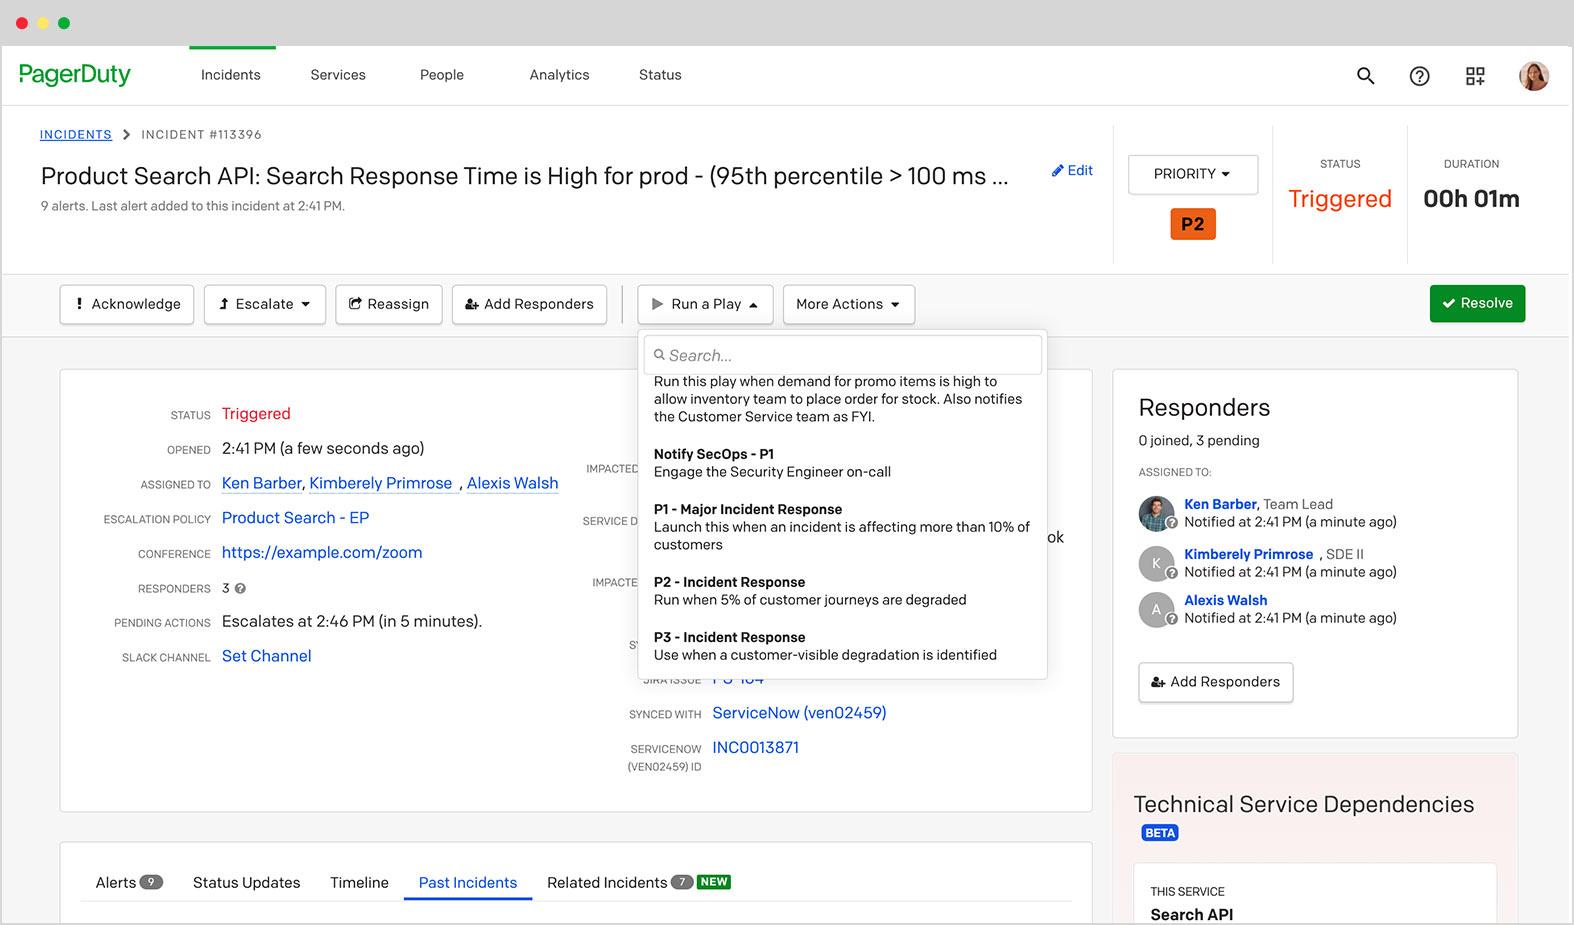Click the search magnifier icon in header
This screenshot has height=925, width=1574.
tap(1365, 76)
